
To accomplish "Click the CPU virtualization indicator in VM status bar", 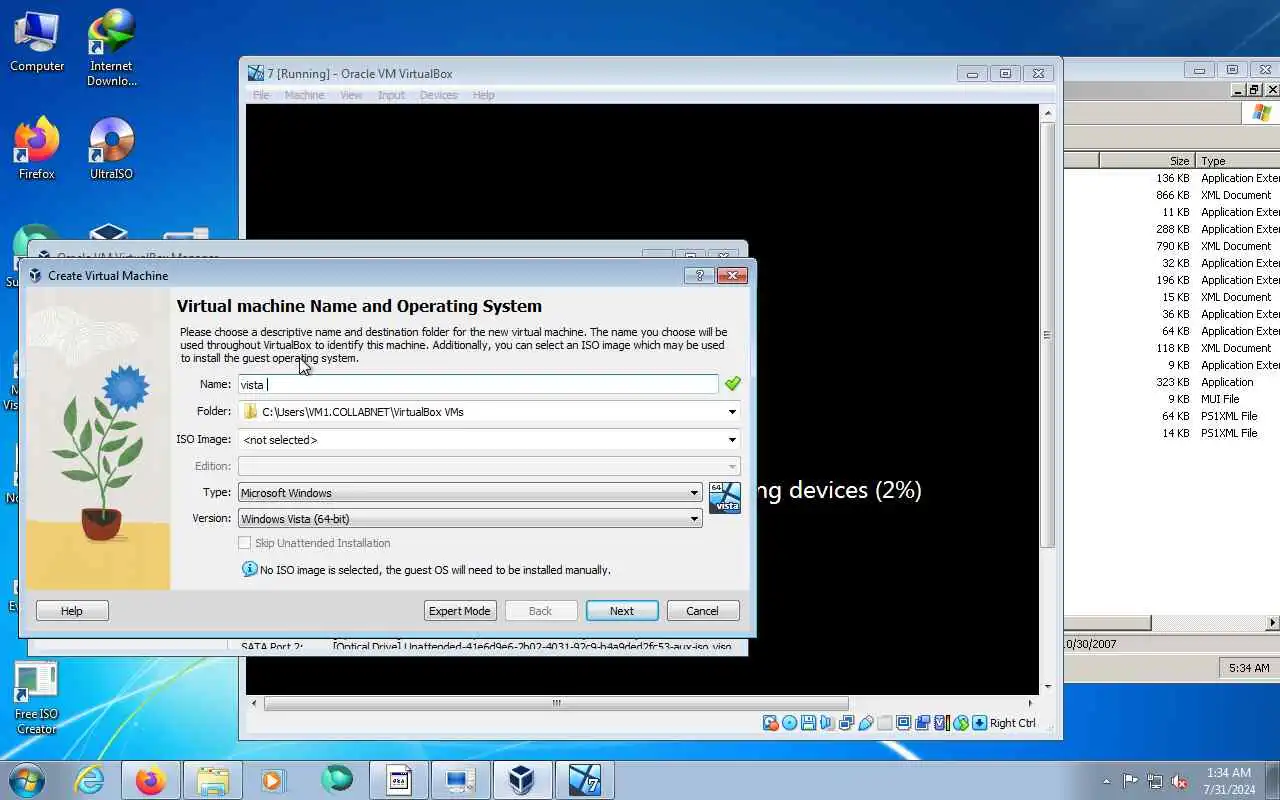I will click(942, 723).
